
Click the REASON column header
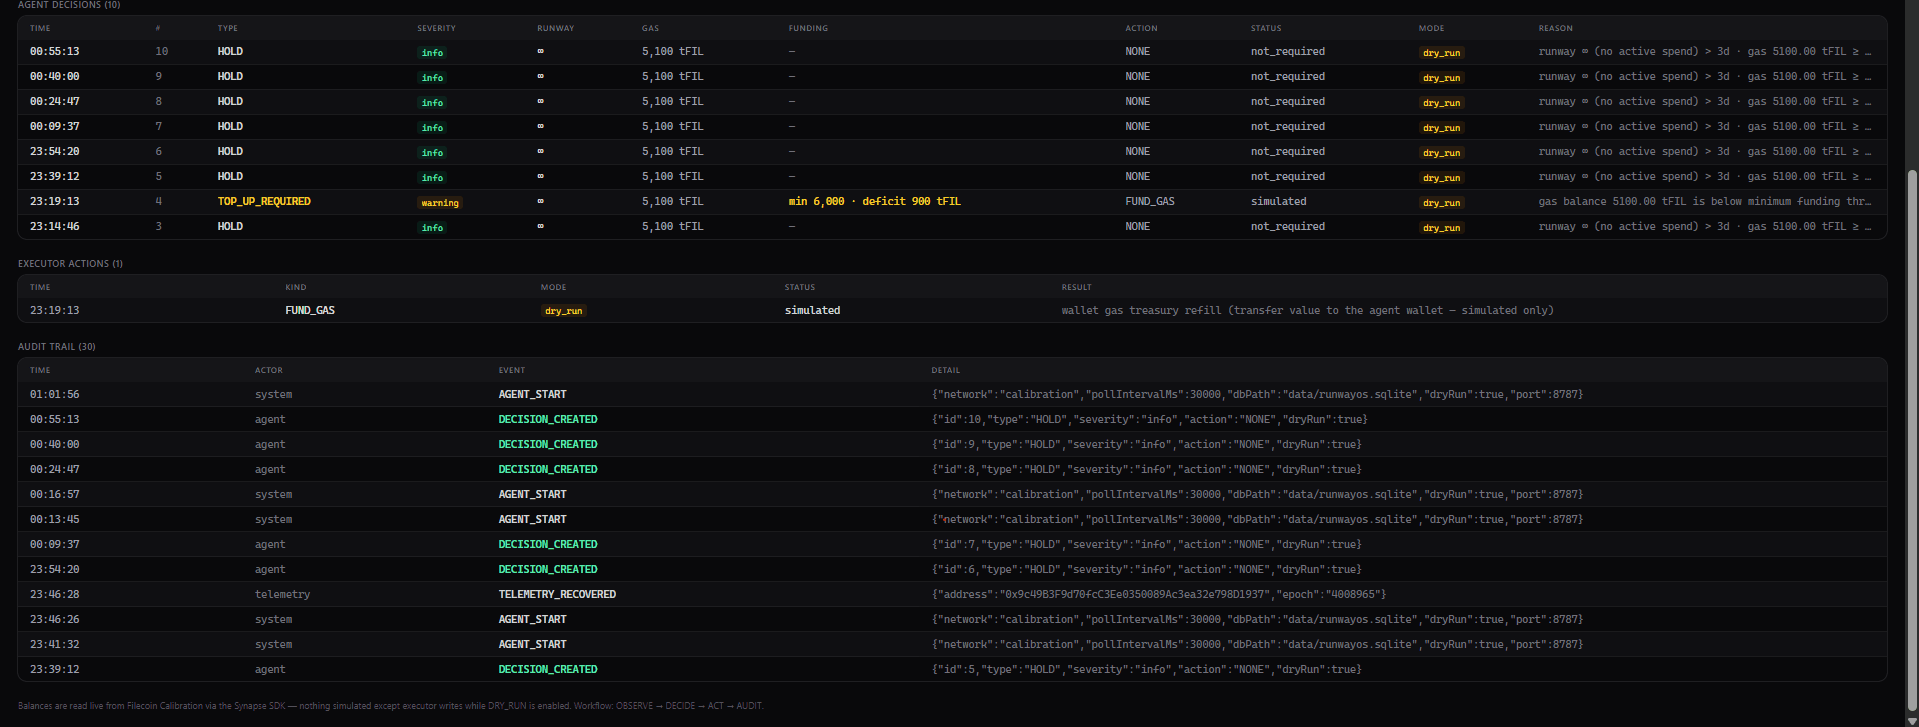[x=1555, y=28]
